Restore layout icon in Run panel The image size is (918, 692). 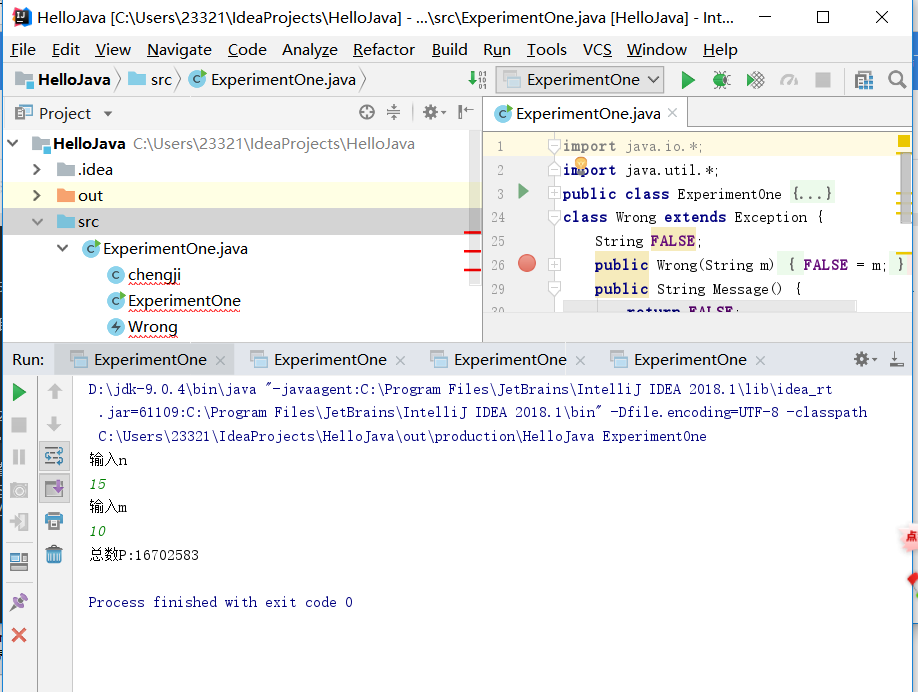coord(19,562)
